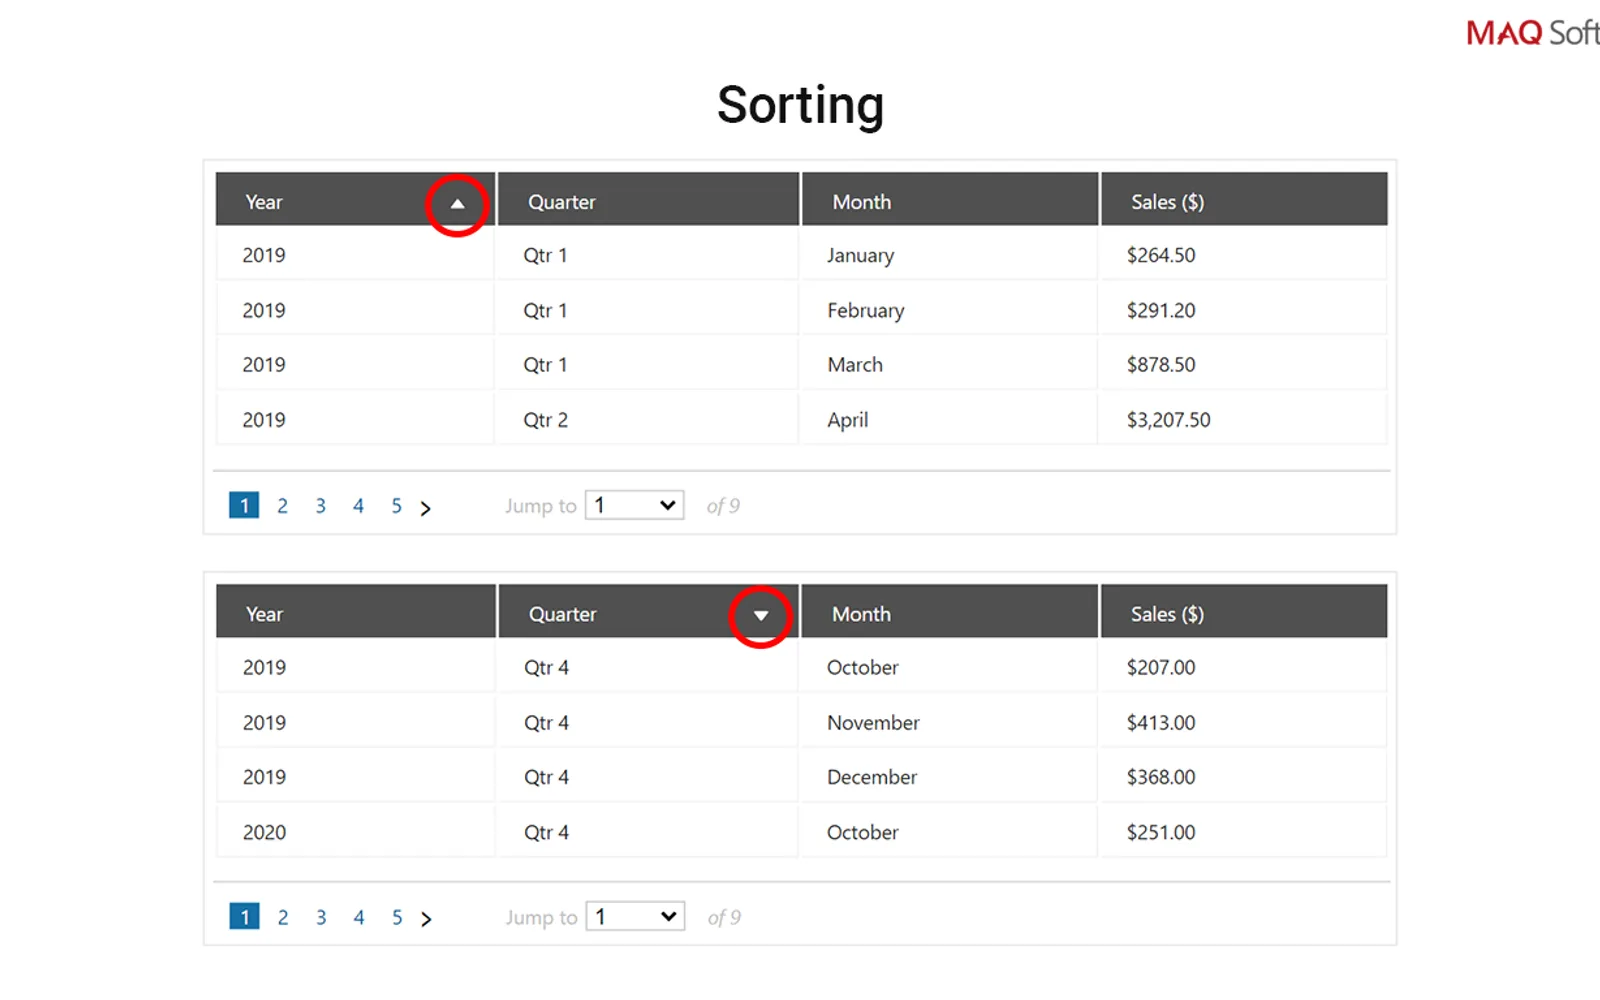Screen dimensions: 1600x1000
Task: Go to page 5 in bottom table
Action: coord(397,918)
